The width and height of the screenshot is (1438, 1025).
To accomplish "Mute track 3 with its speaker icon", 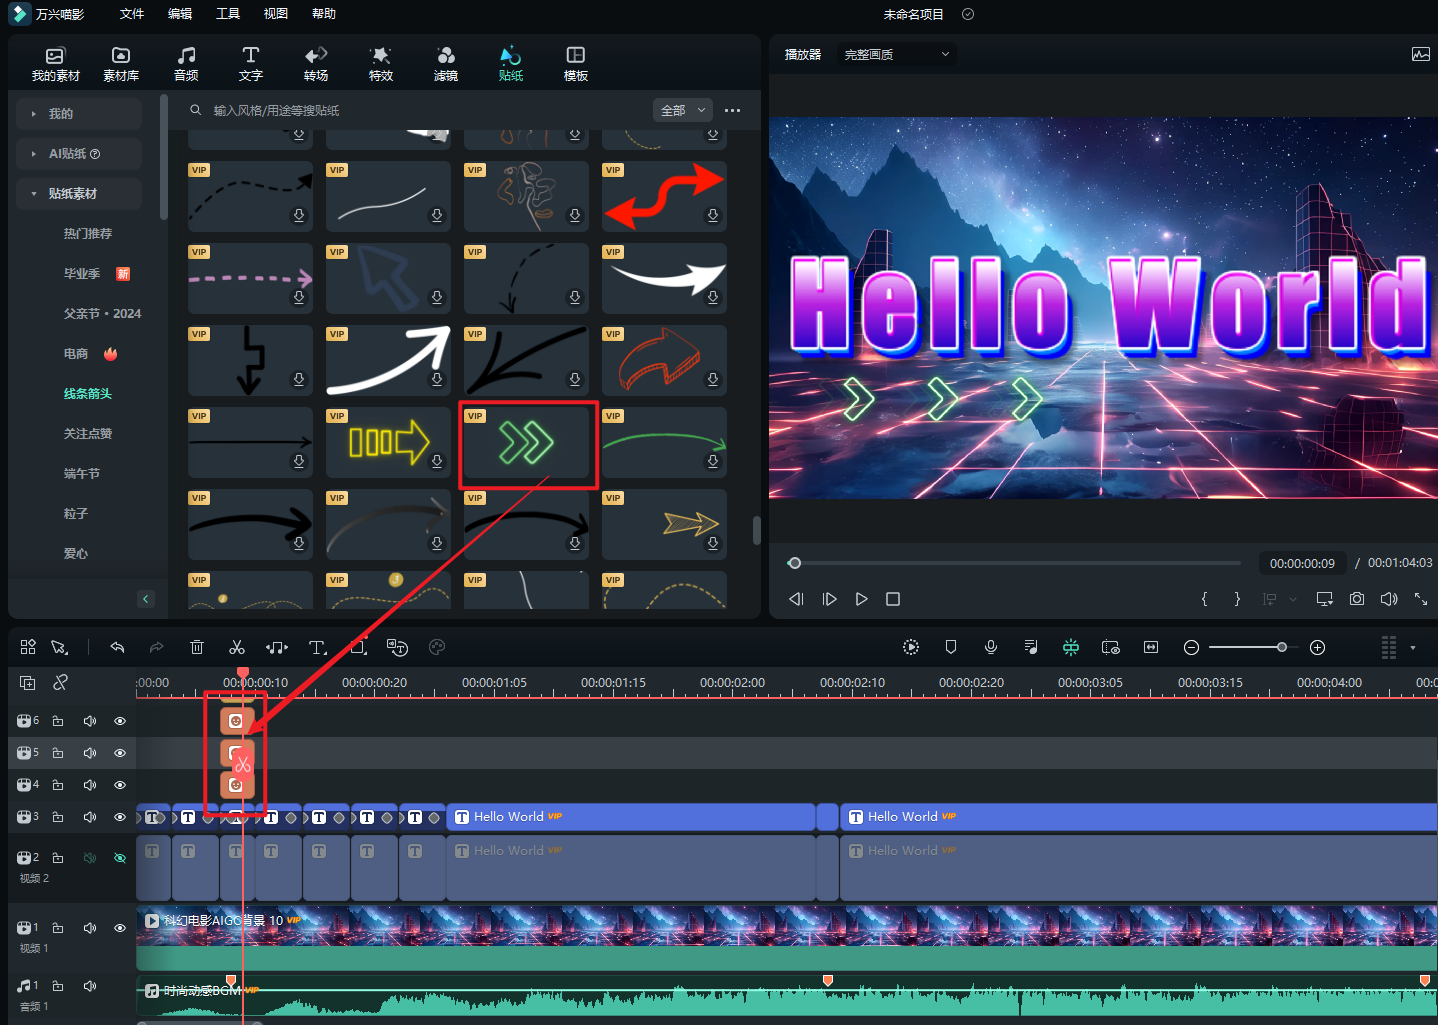I will (90, 817).
